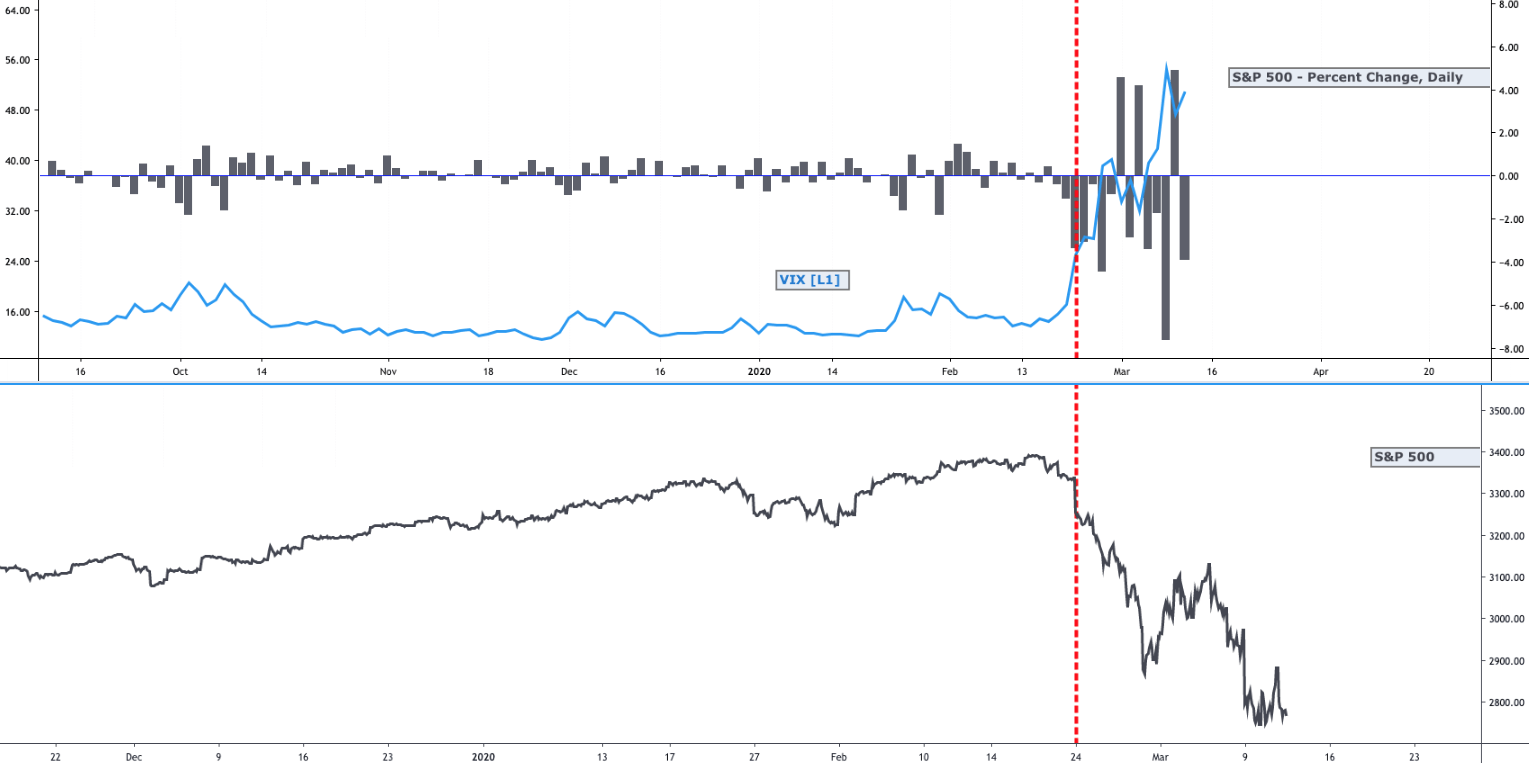This screenshot has height=763, width=1529.
Task: Click the 0.00 value on percent axis
Action: click(x=1508, y=176)
